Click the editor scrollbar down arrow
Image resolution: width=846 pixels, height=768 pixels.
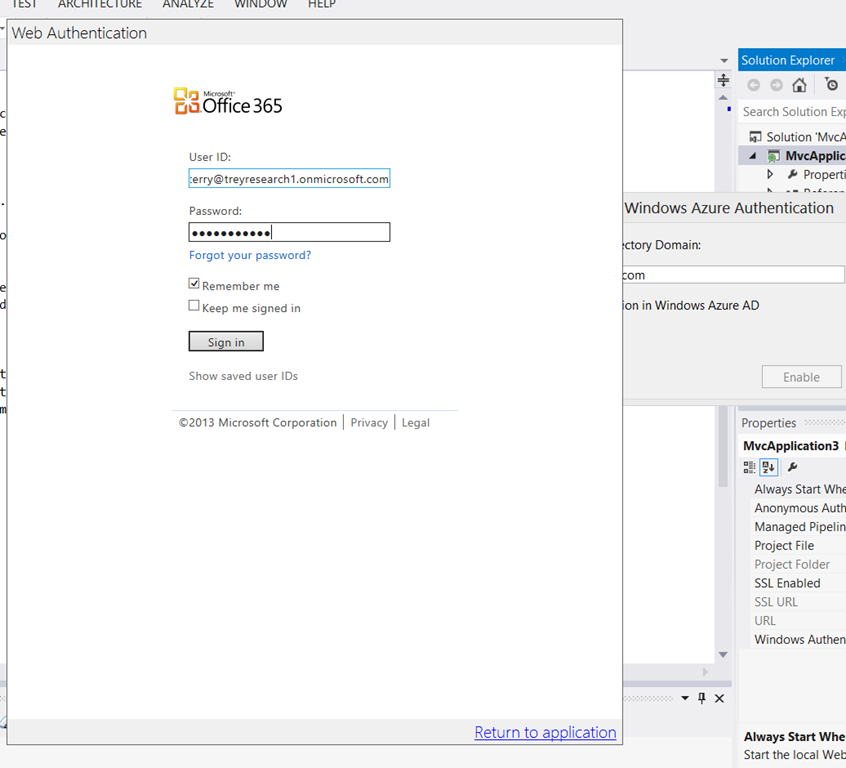coord(724,655)
